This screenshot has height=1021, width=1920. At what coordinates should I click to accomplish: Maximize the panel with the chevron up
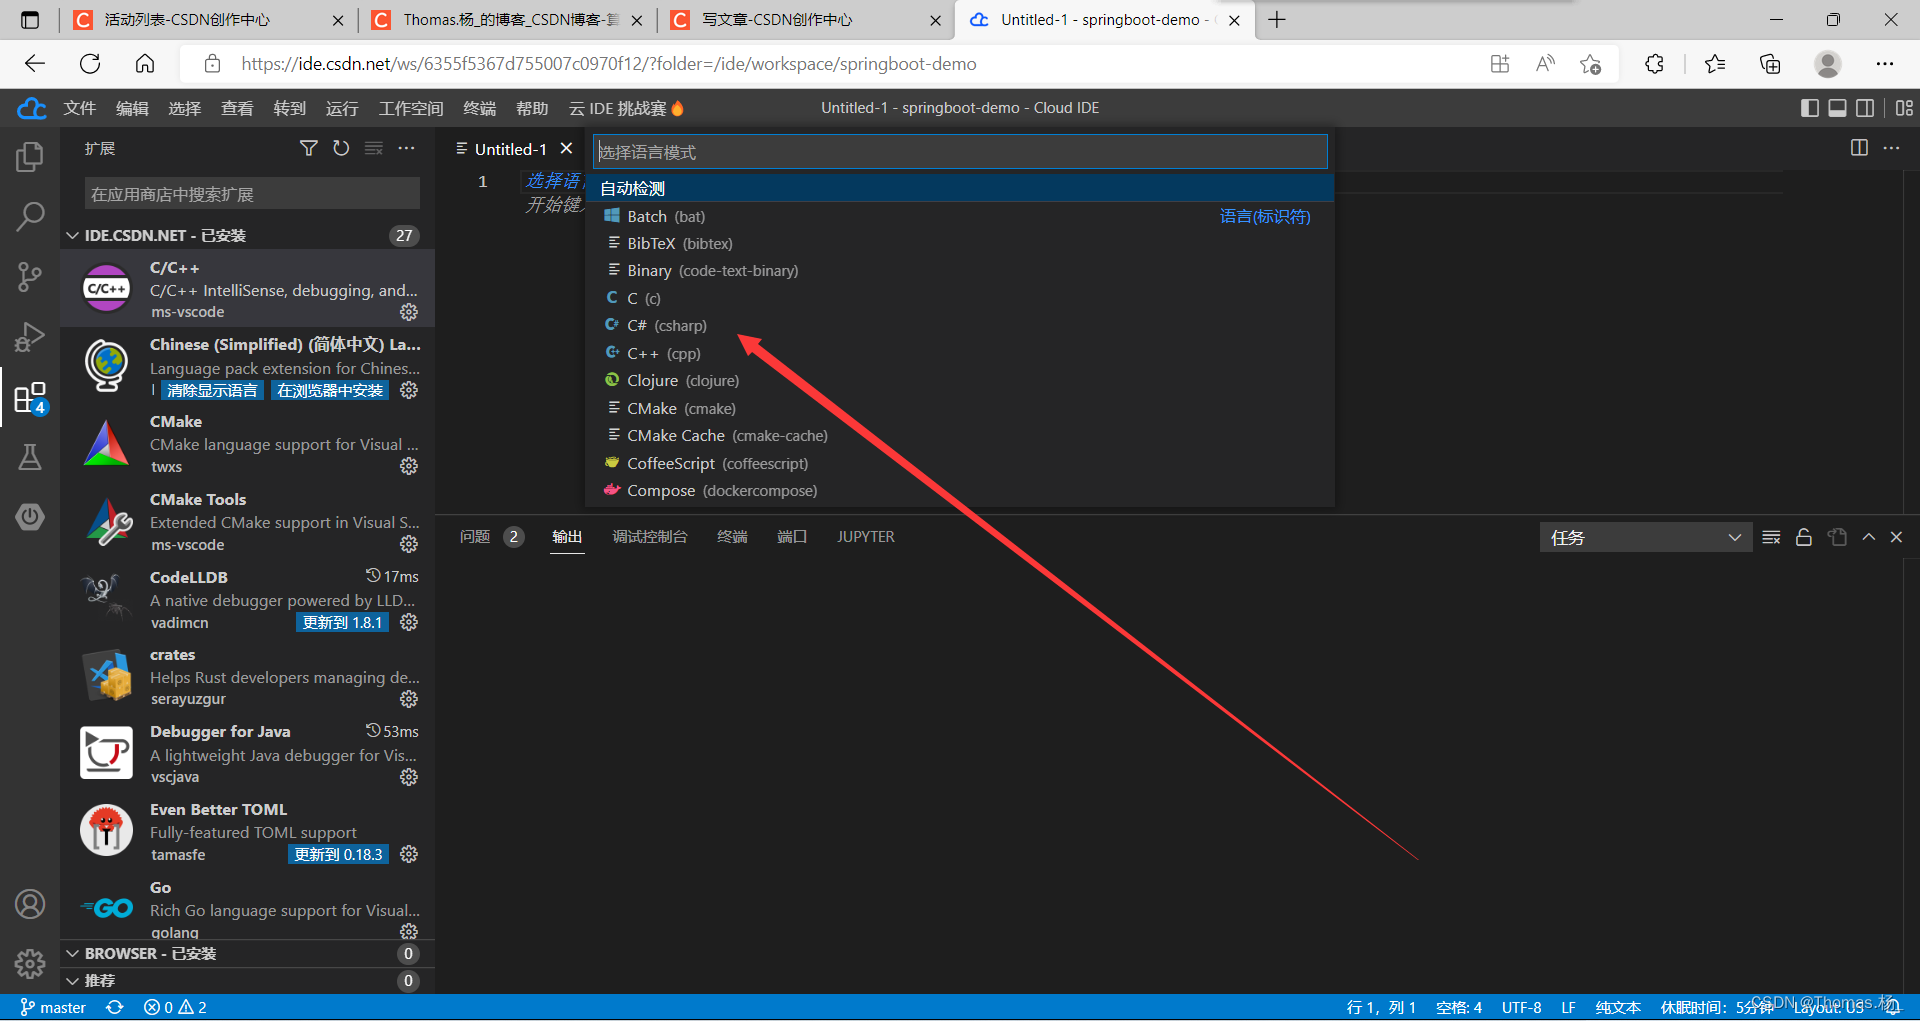pos(1868,537)
